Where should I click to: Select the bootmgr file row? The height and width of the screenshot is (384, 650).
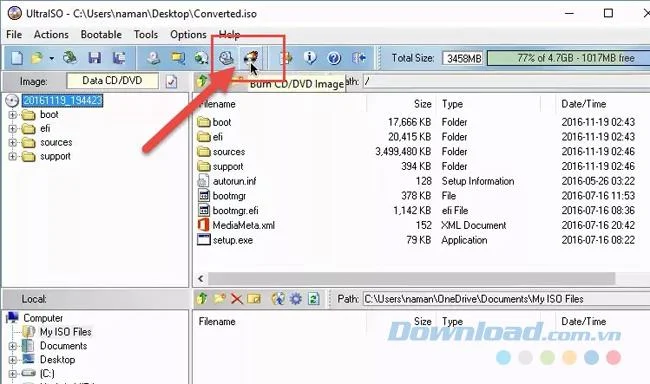point(229,196)
